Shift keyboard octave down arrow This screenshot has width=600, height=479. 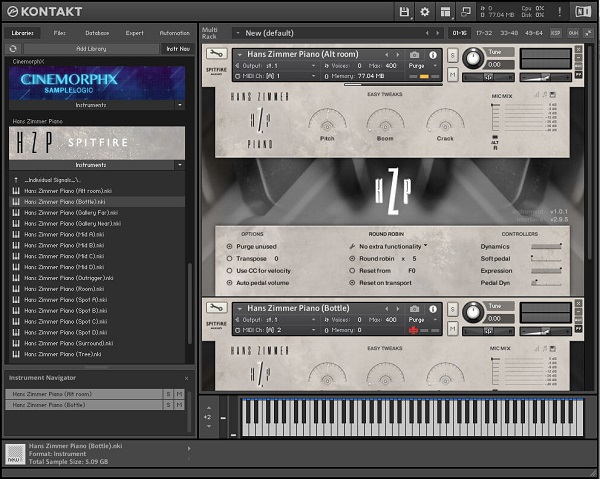[x=209, y=426]
